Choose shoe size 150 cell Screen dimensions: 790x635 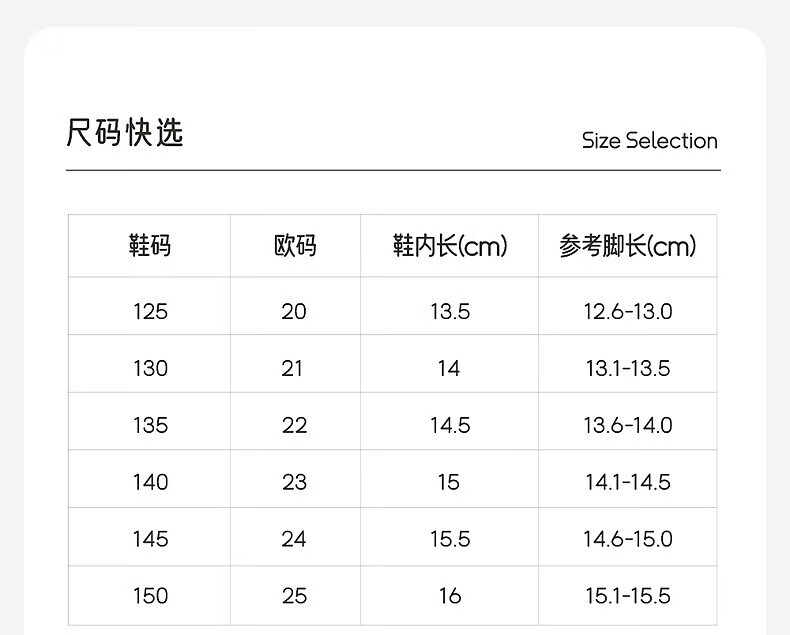(150, 596)
